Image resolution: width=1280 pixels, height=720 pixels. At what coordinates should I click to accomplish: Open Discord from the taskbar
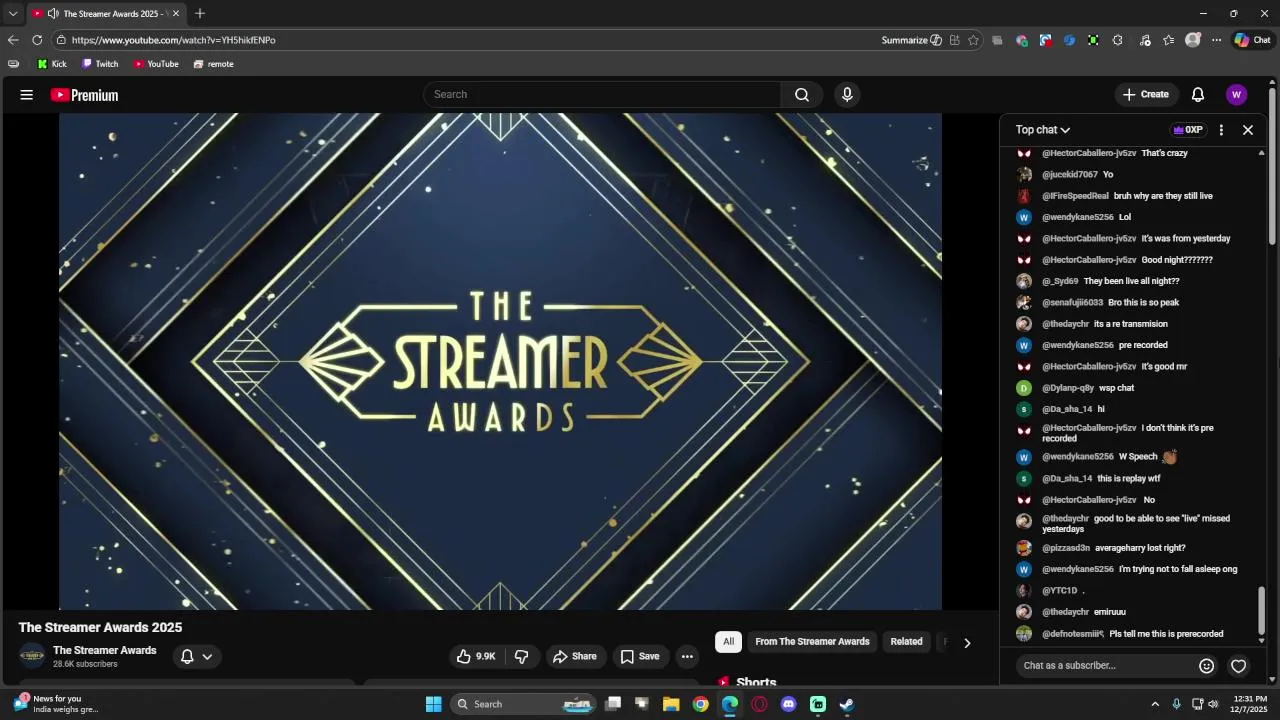pyautogui.click(x=789, y=704)
